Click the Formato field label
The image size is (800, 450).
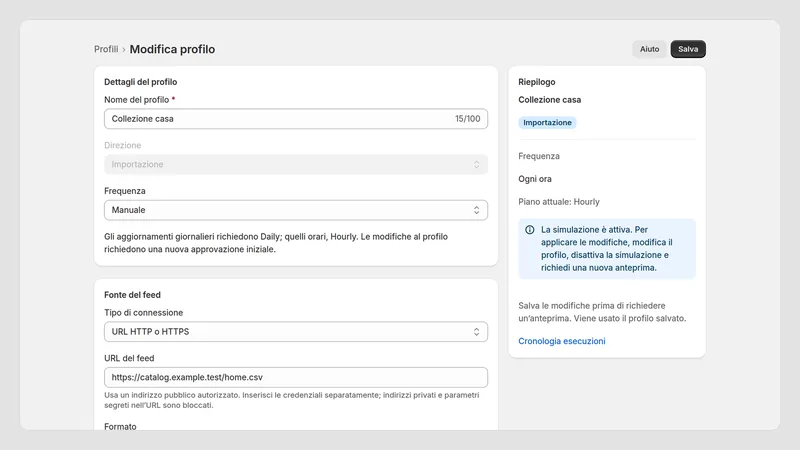[120, 427]
